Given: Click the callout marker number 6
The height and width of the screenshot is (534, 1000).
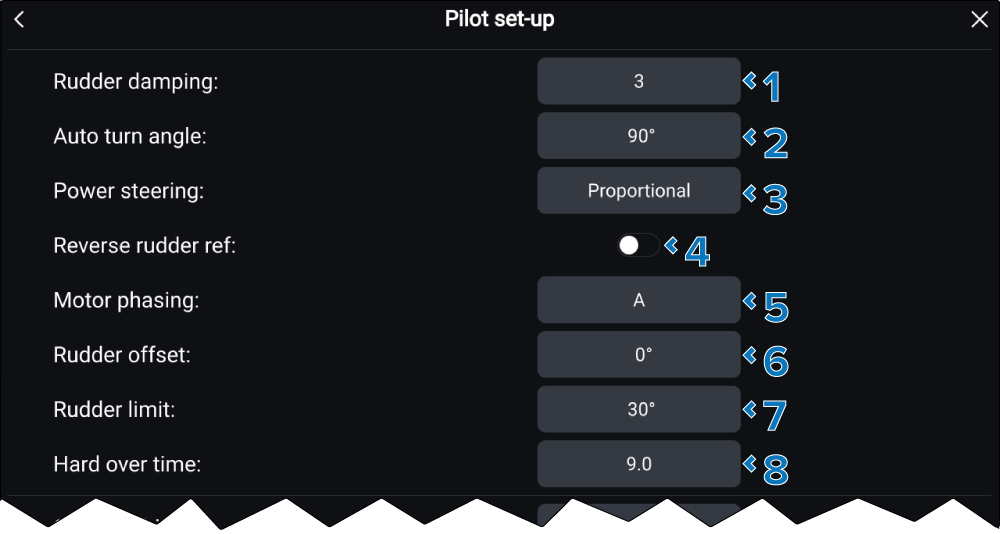Looking at the screenshot, I should [x=775, y=361].
